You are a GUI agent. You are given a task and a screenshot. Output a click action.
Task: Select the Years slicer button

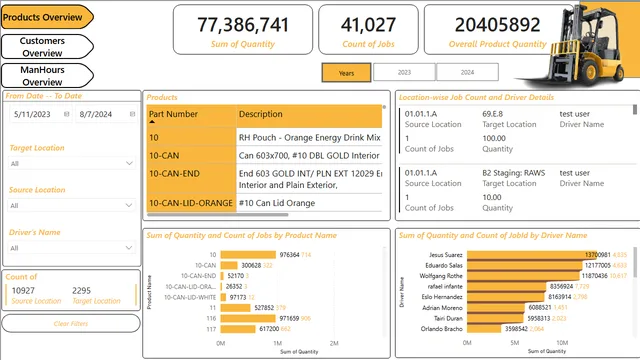point(346,73)
